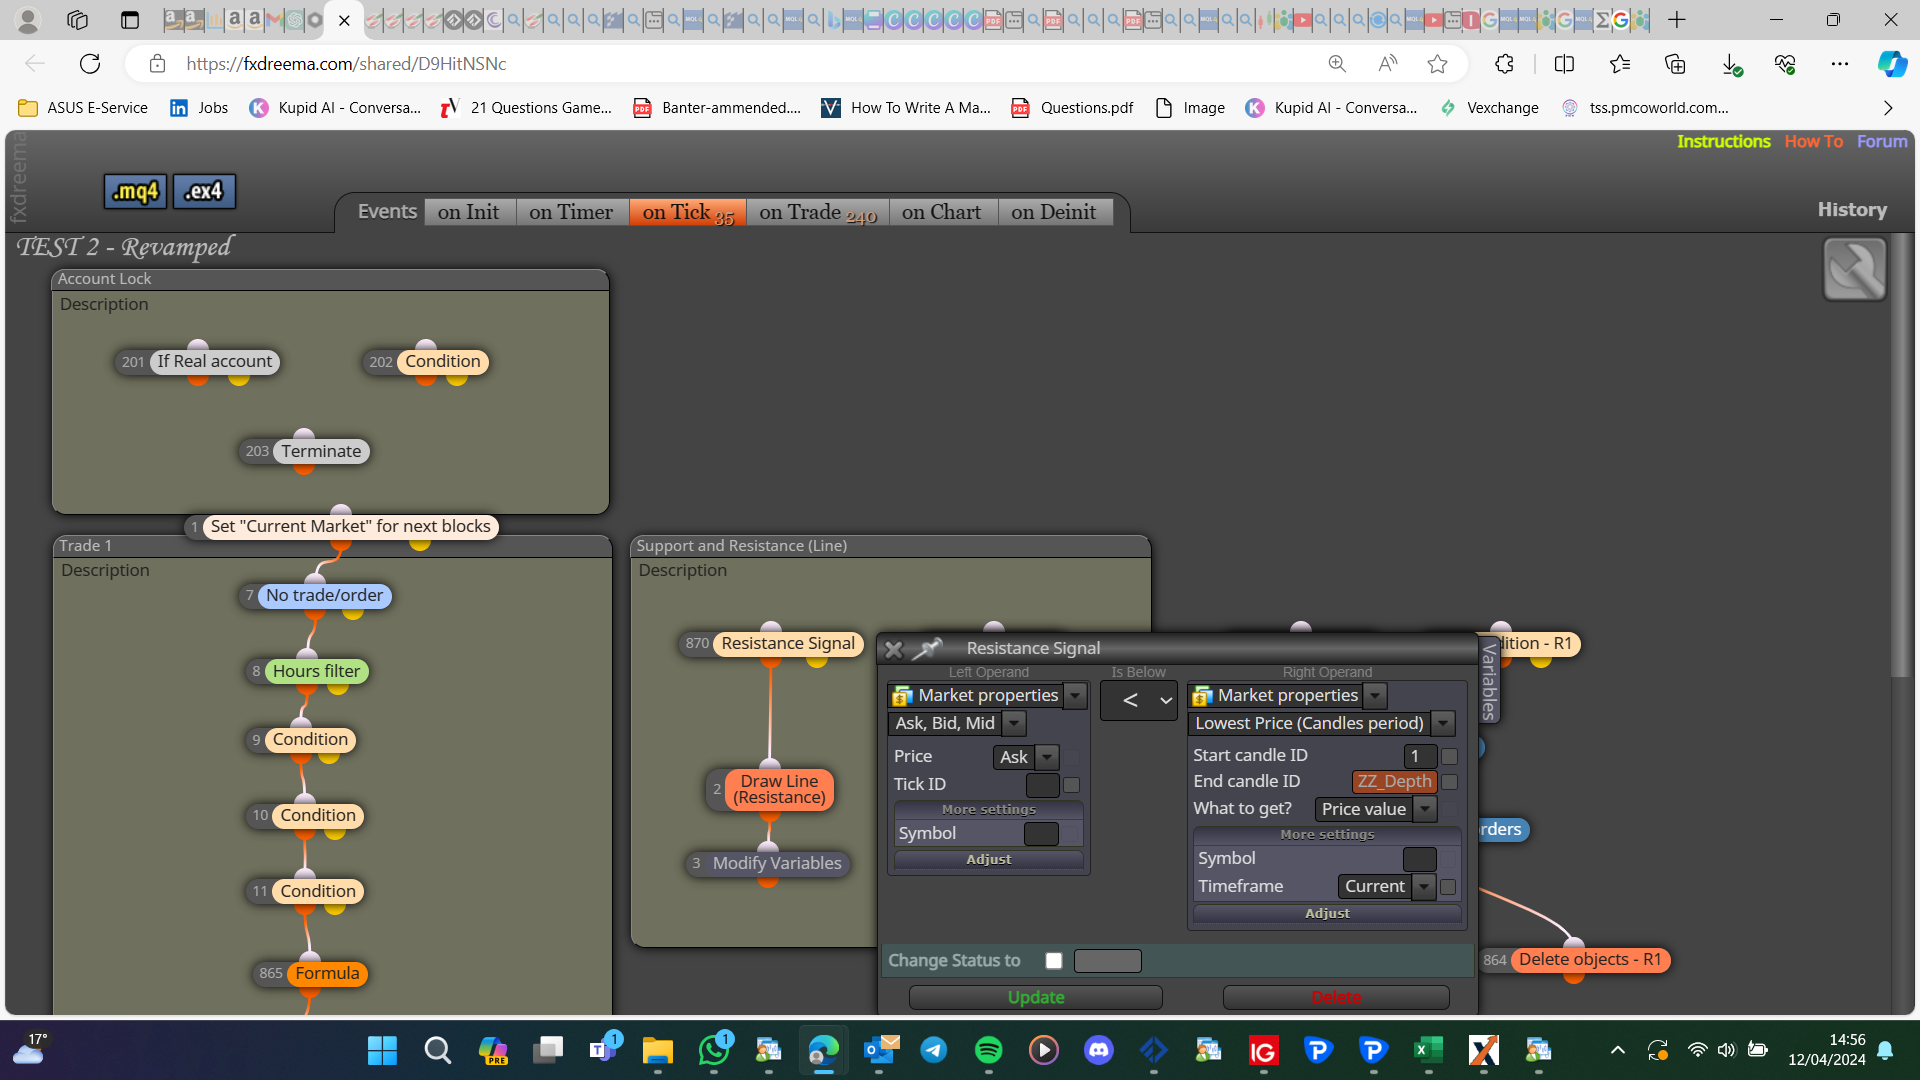
Task: Open File Explorer from the taskbar
Action: point(657,1050)
